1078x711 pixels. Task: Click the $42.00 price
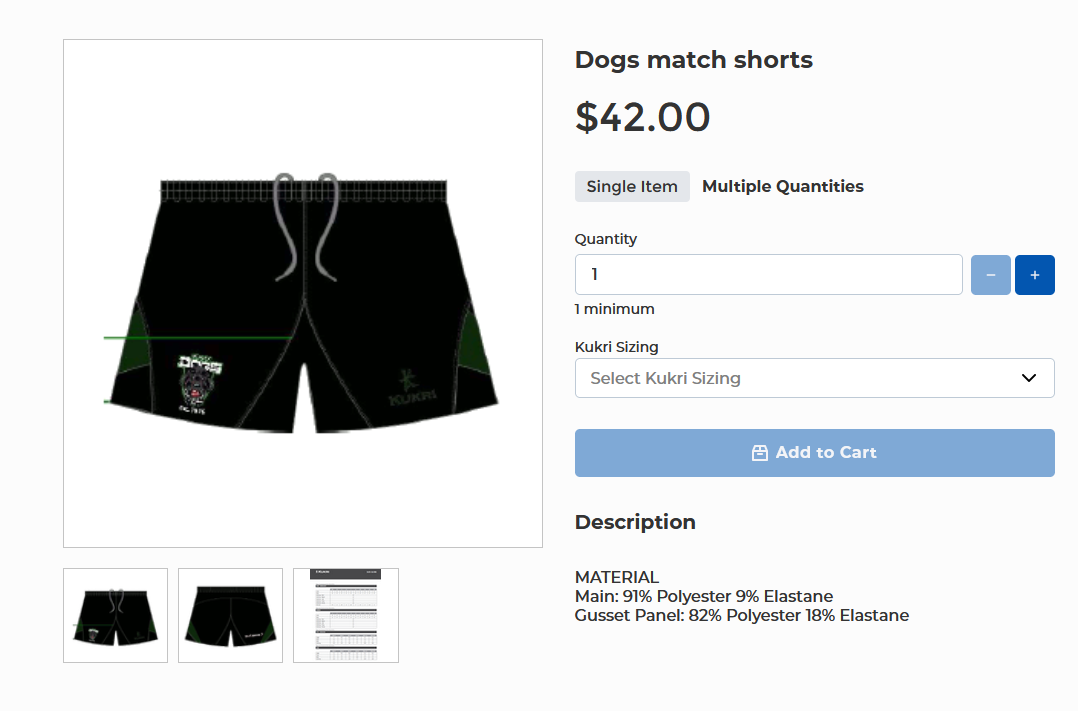pos(642,118)
